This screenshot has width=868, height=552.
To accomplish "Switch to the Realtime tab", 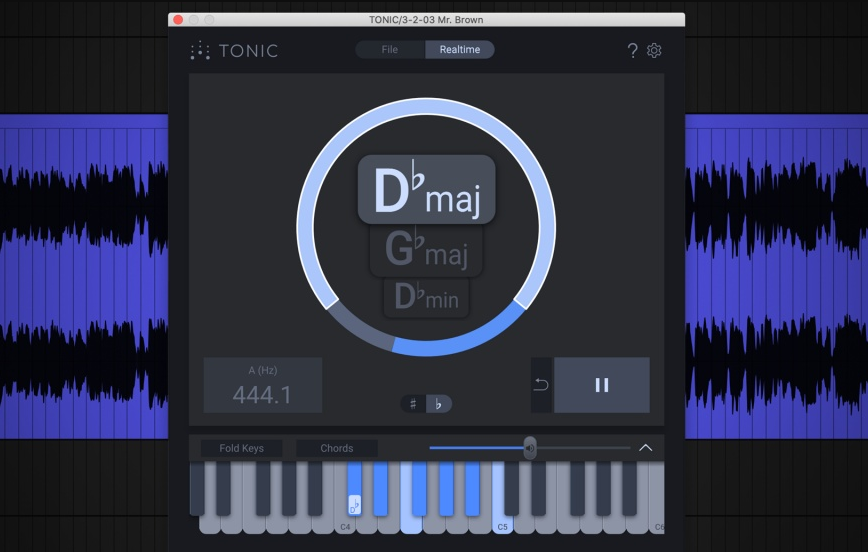I will tap(459, 49).
